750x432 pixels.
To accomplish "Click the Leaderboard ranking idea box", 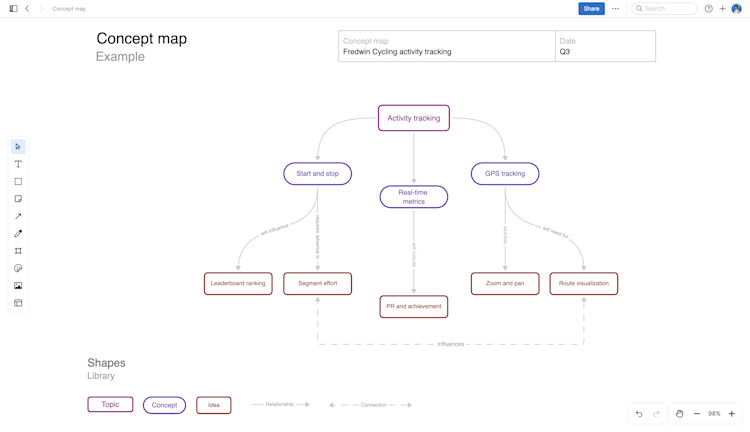I will coord(238,284).
